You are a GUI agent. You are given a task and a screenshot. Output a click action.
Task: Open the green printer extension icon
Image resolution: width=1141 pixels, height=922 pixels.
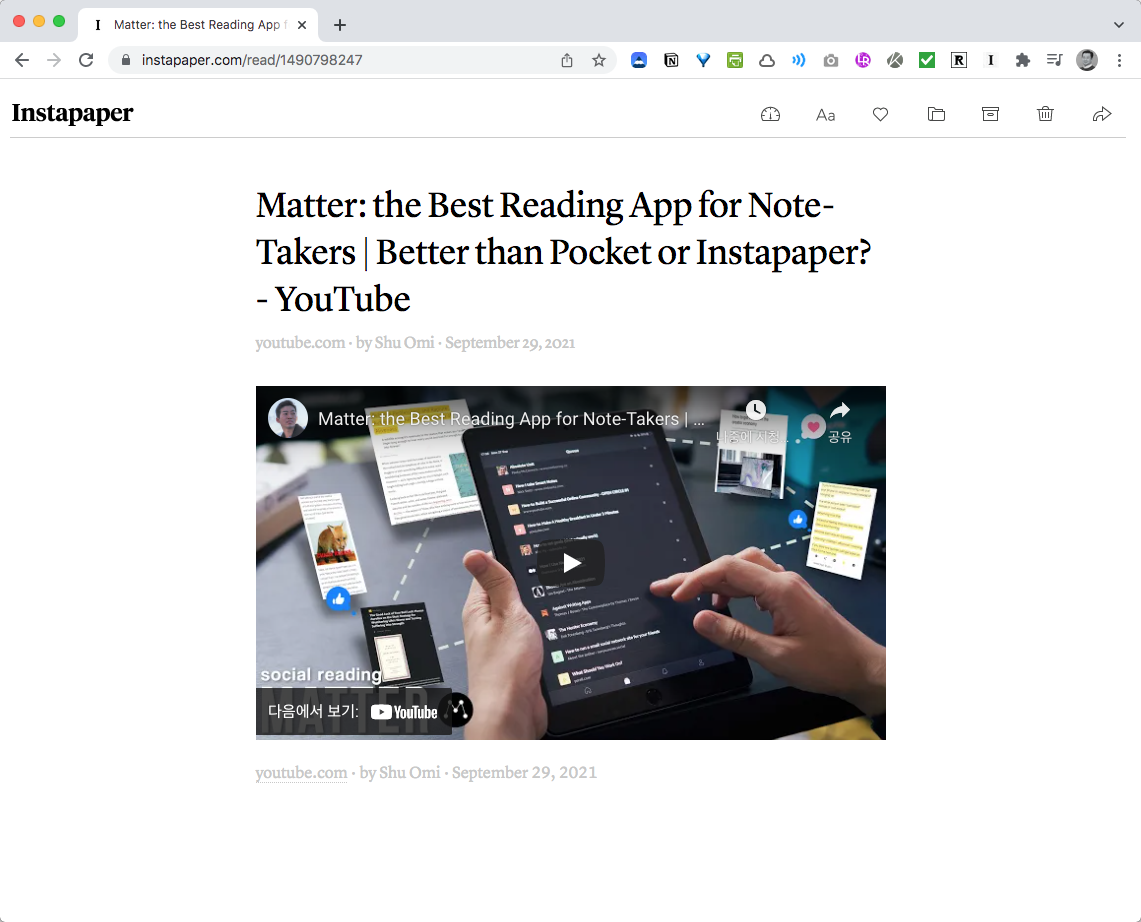735,60
